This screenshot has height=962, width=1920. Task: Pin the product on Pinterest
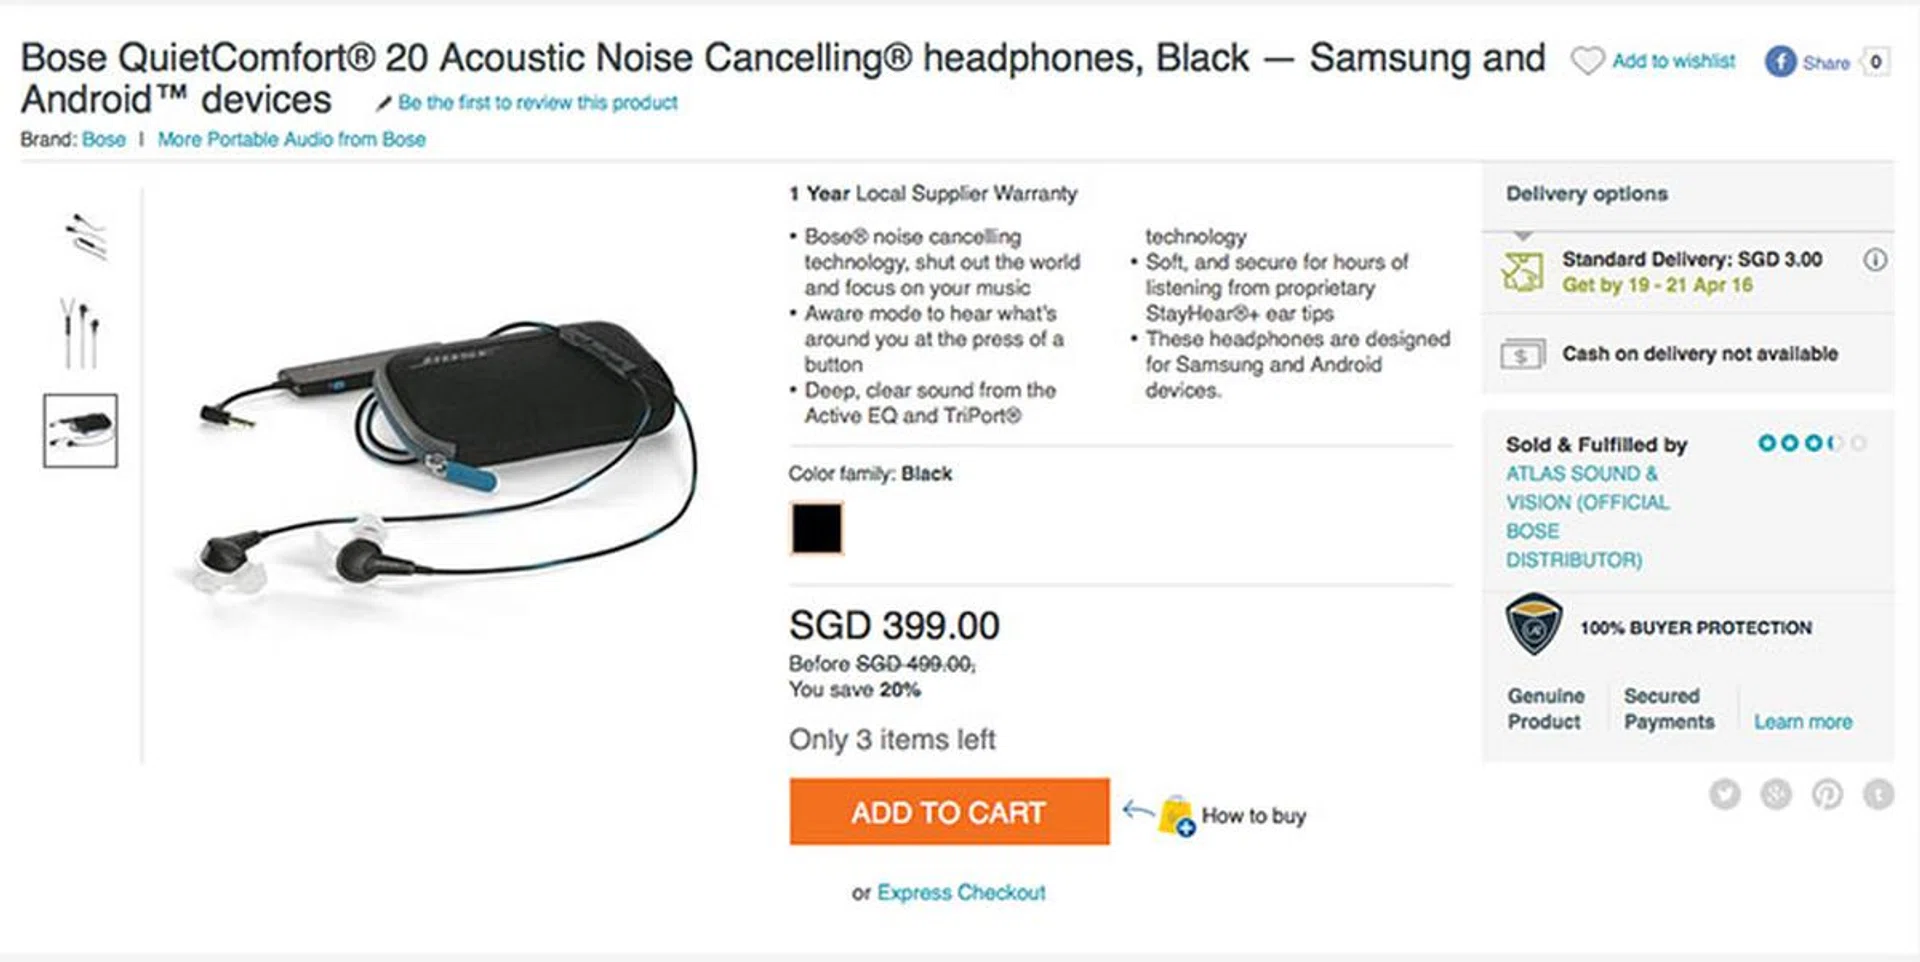click(1827, 794)
